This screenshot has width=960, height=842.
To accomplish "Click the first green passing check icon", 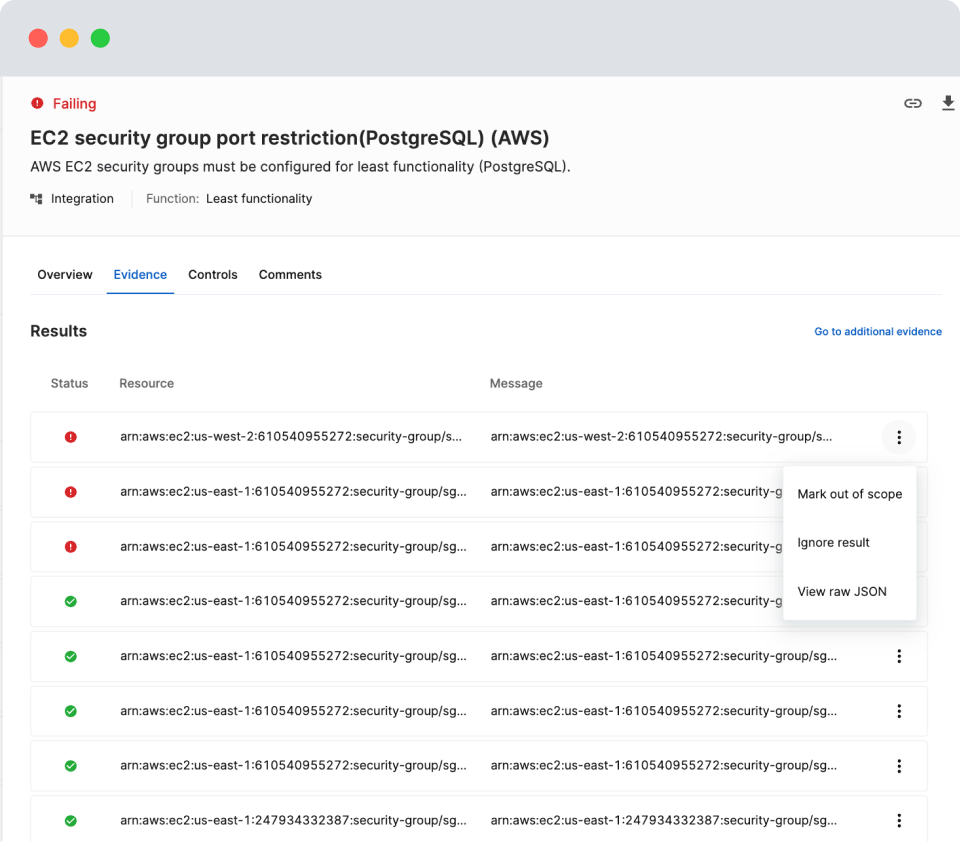I will (70, 602).
